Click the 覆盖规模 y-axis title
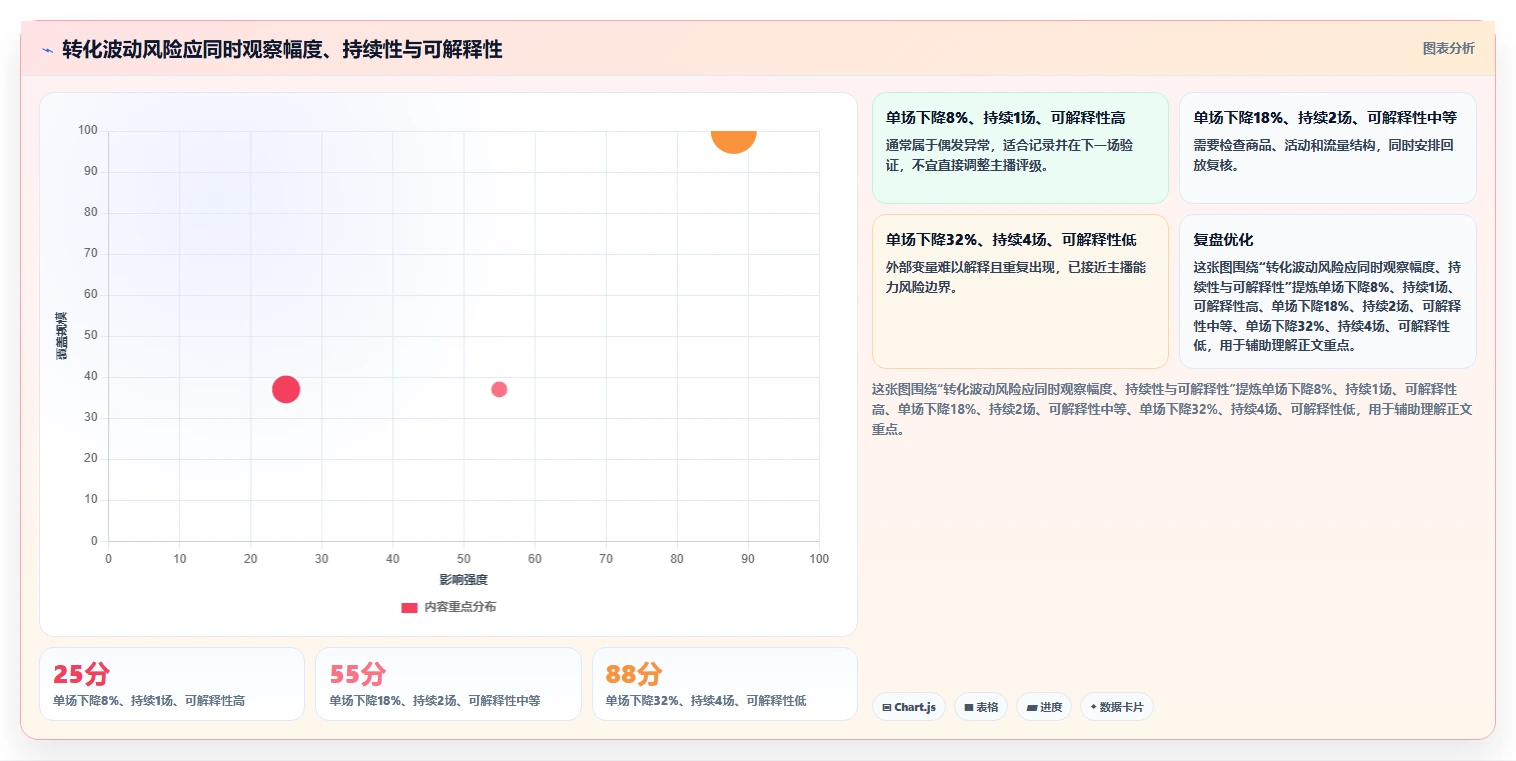 [62, 336]
